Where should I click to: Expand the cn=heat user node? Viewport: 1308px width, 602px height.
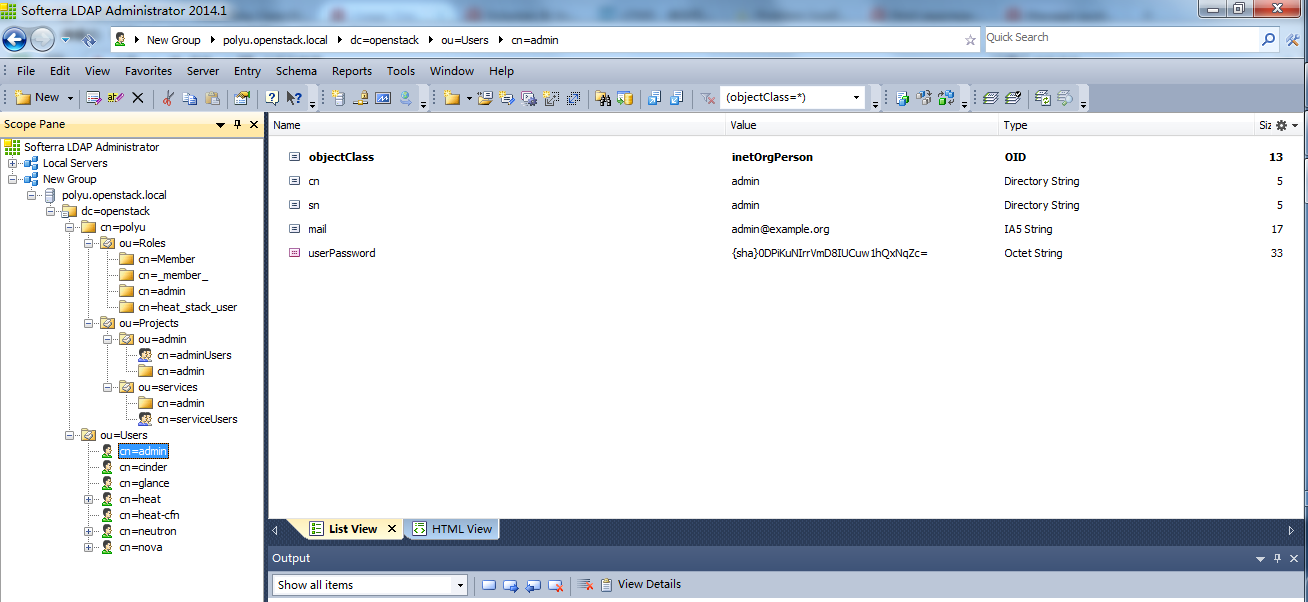pyautogui.click(x=89, y=499)
